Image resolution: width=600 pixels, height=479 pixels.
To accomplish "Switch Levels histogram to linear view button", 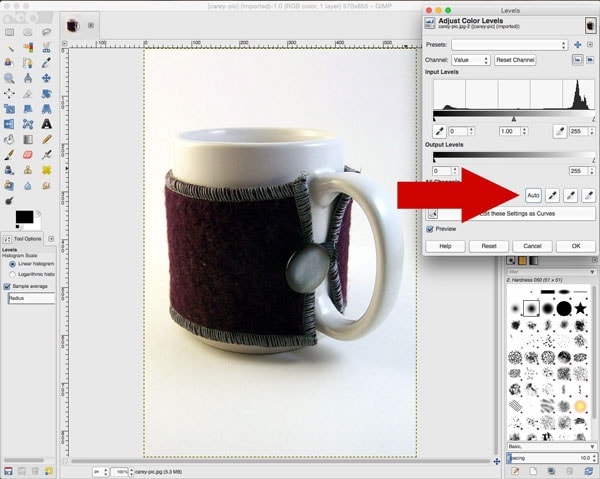I will tap(577, 60).
